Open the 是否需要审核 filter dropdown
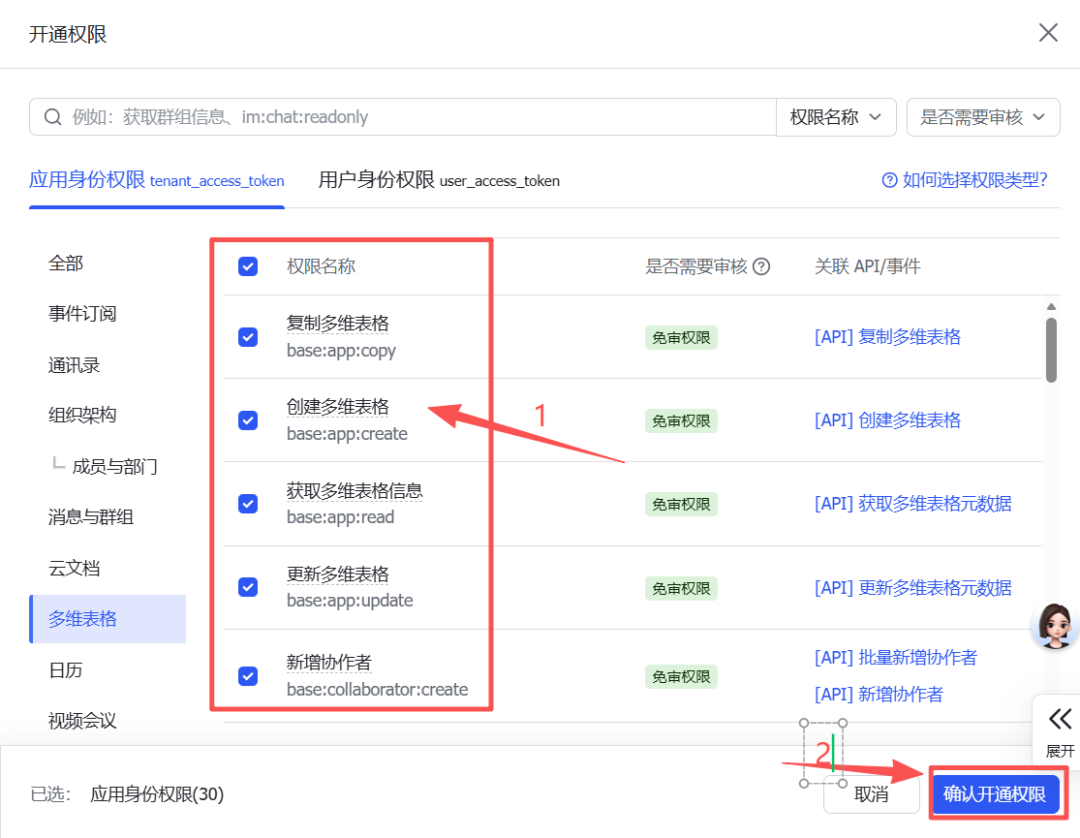The width and height of the screenshot is (1080, 838). 983,117
